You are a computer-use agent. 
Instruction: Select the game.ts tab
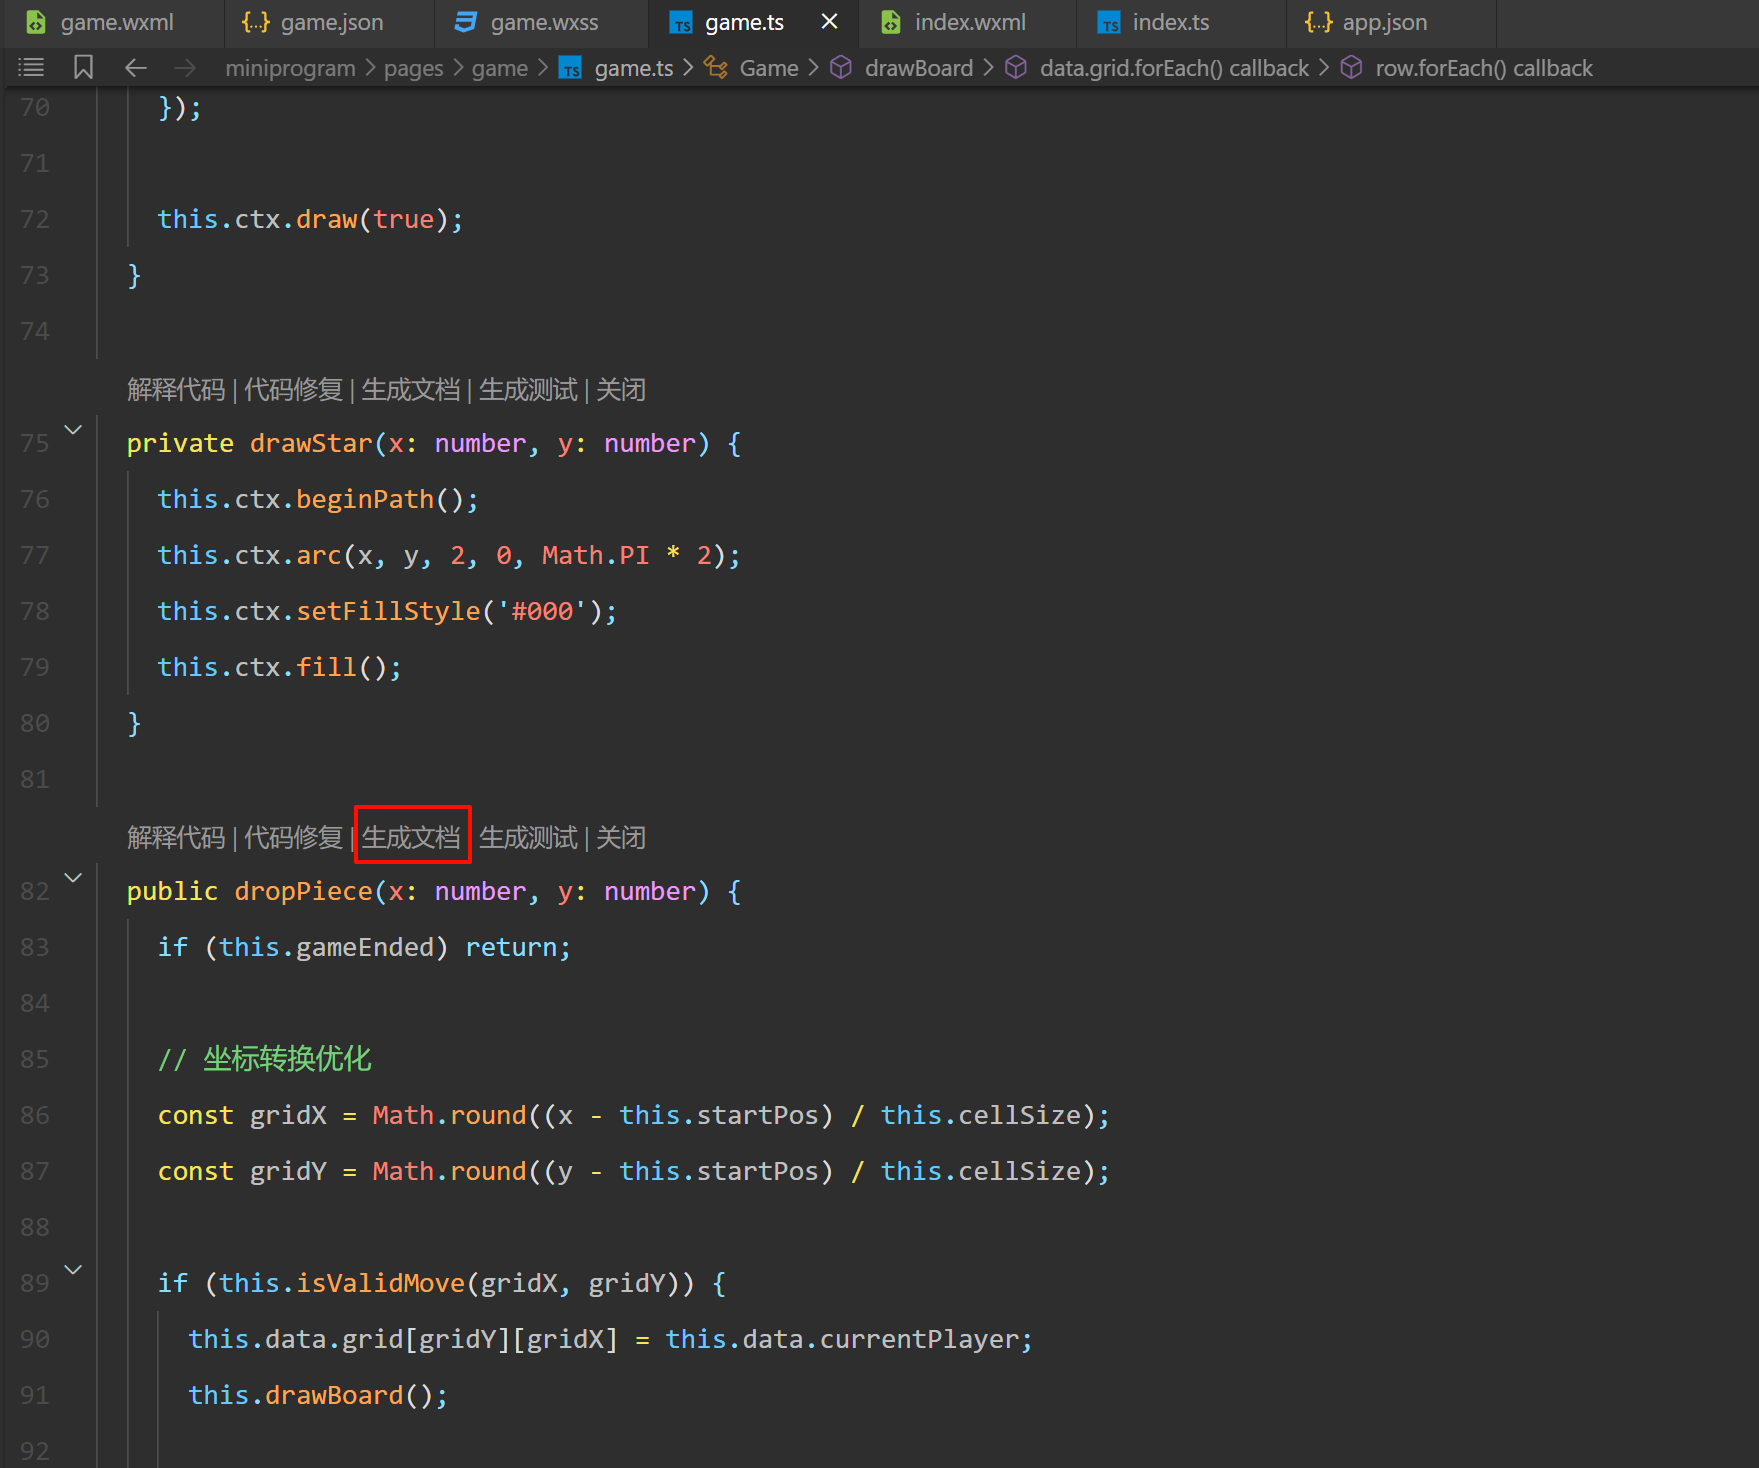[x=744, y=22]
